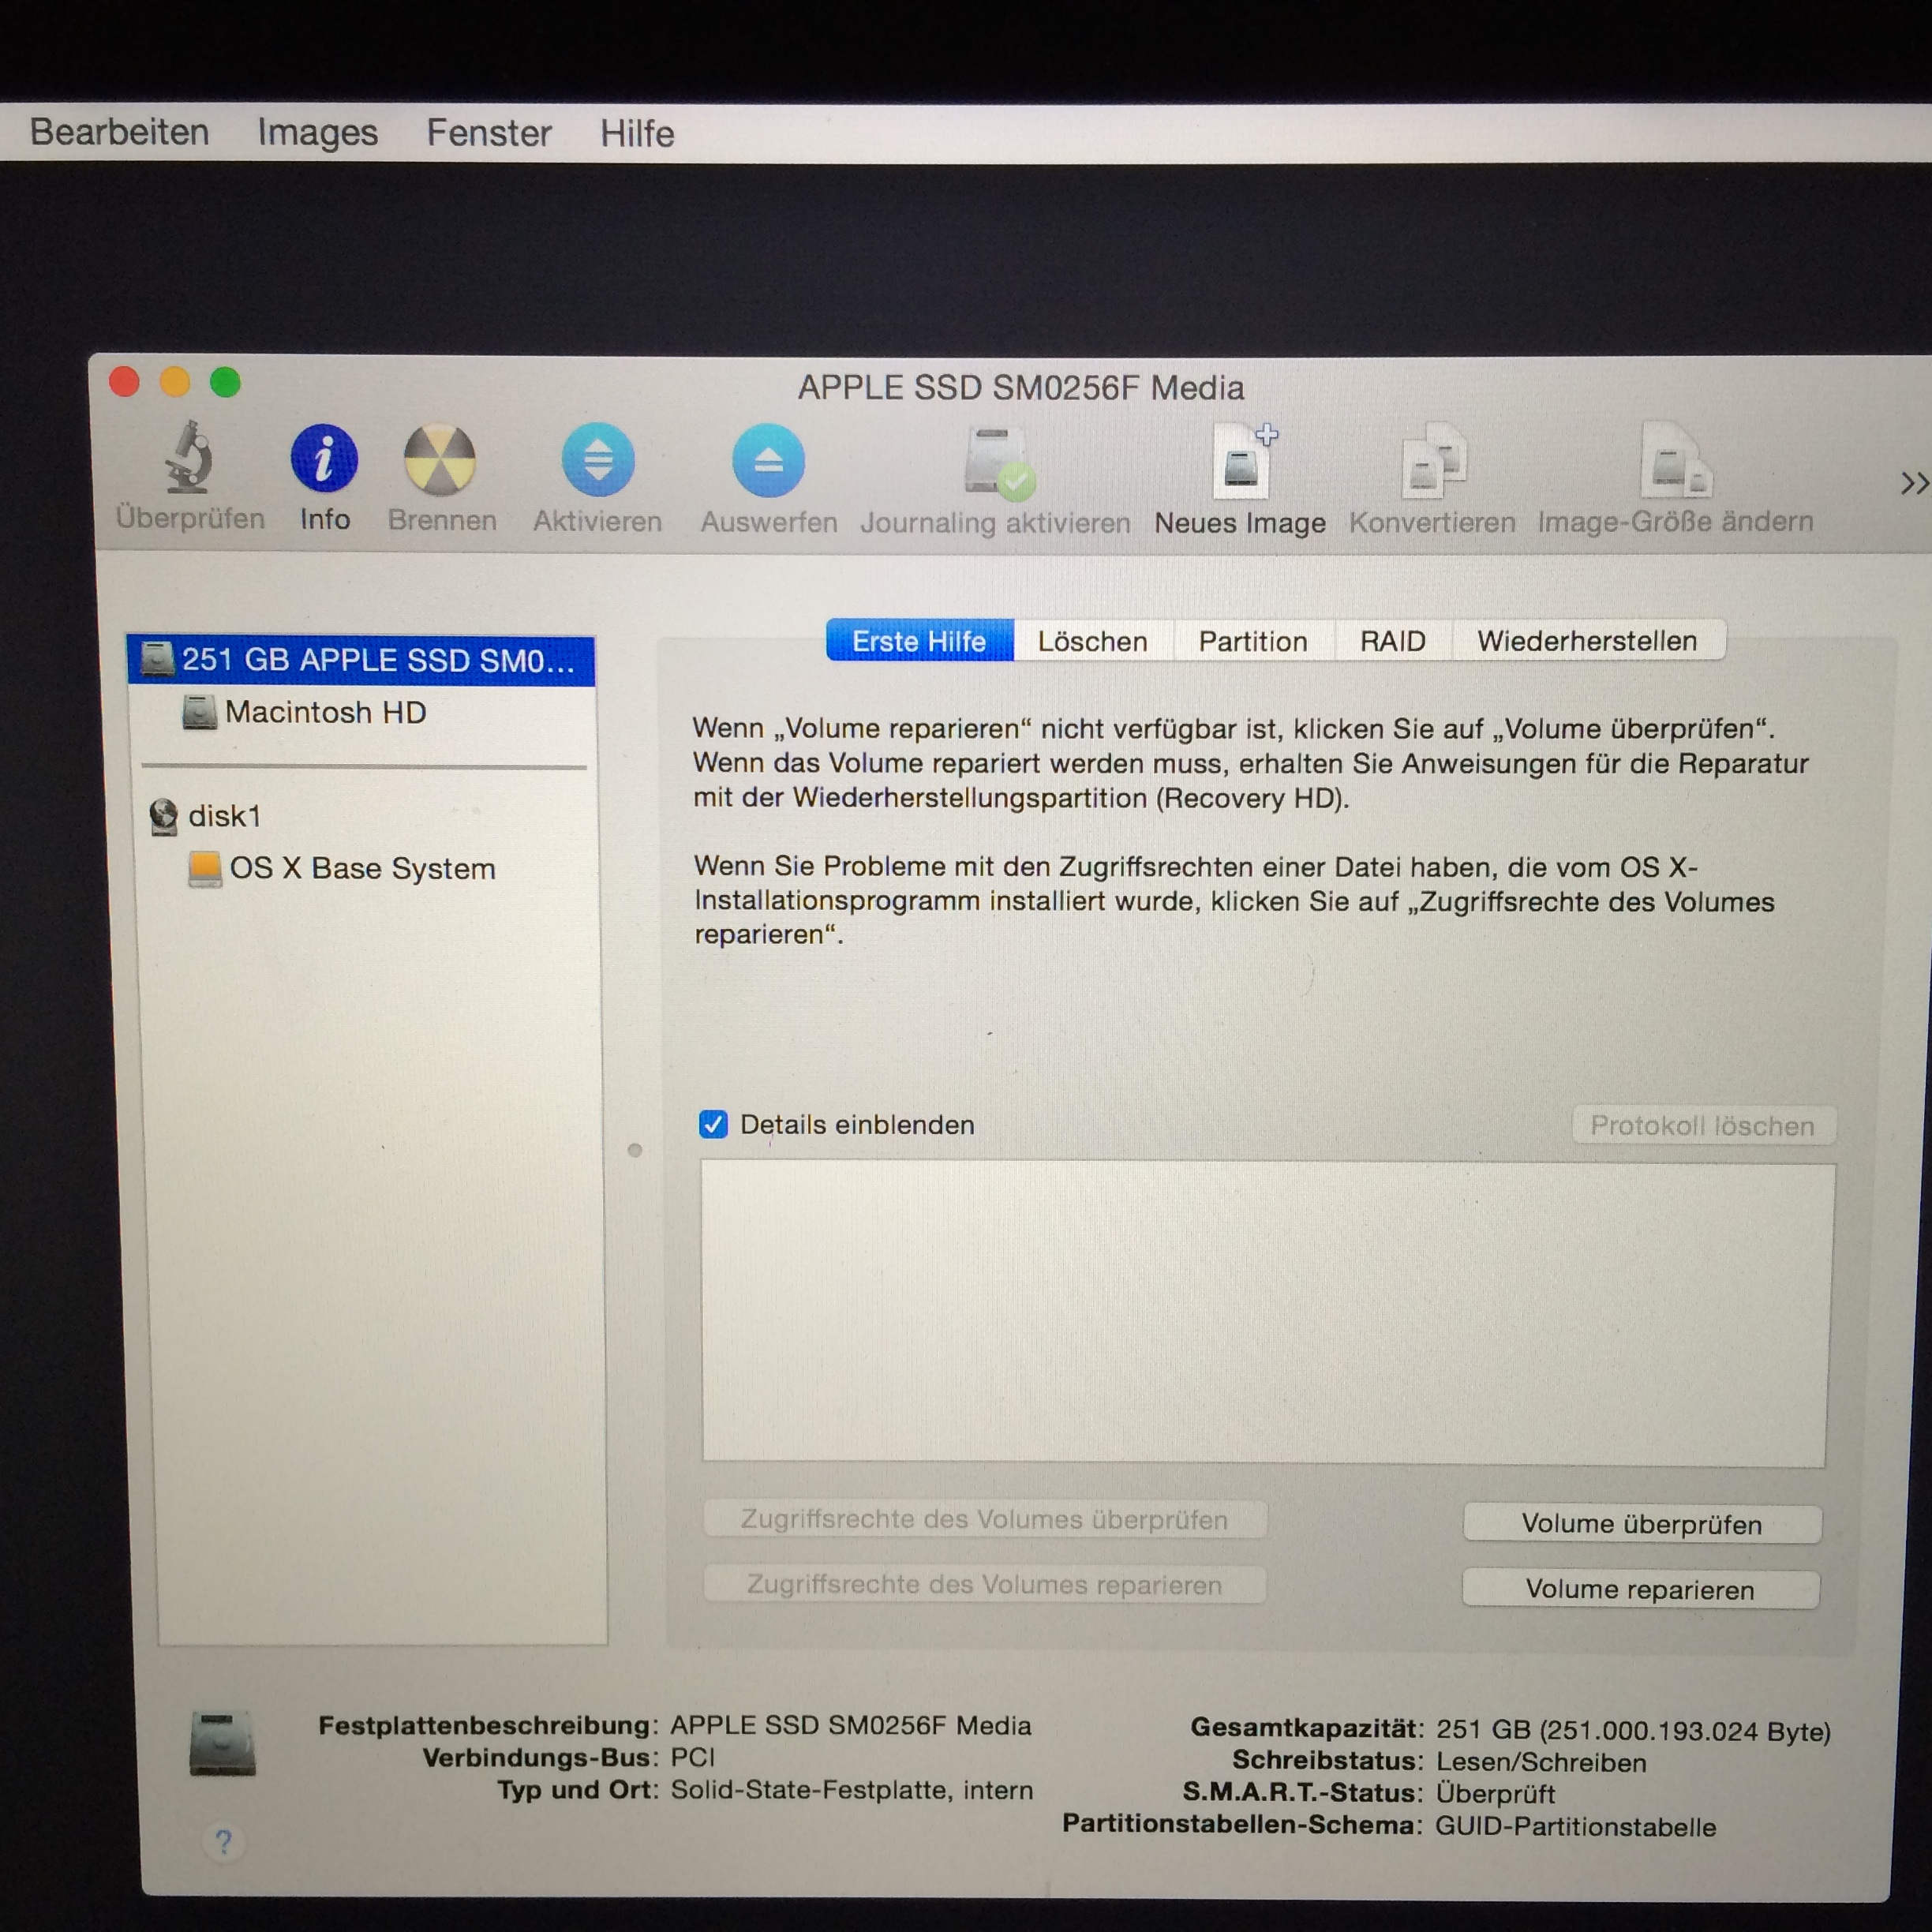Click the Volume überprüfen button
Screen dimensions: 1932x1932
(1641, 1525)
